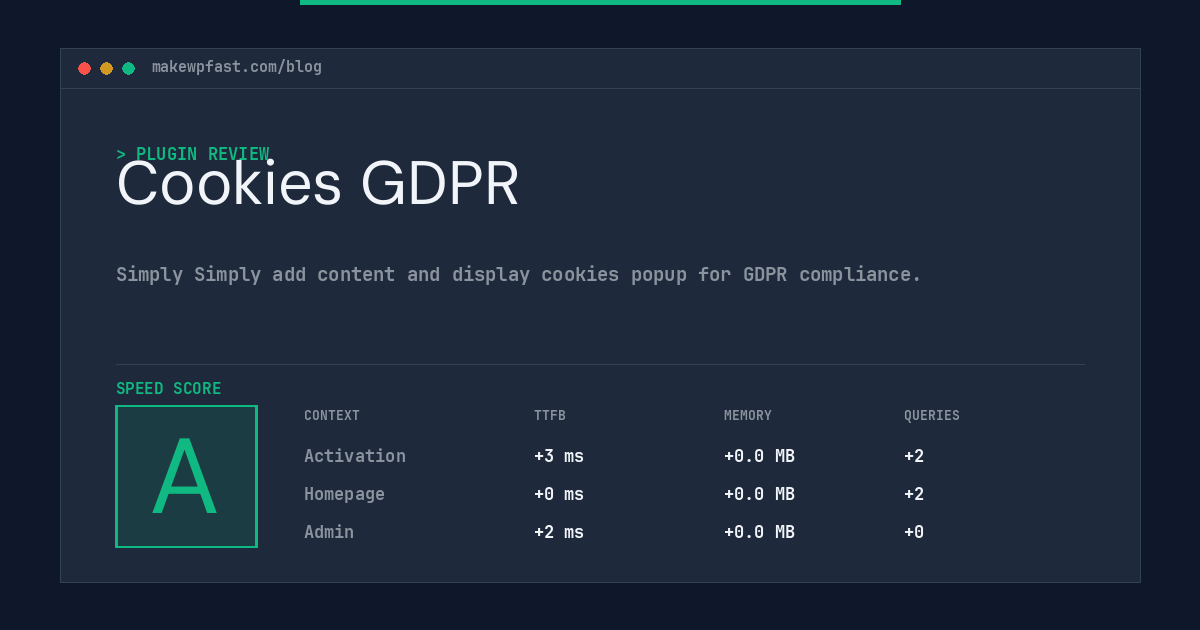
Task: Click the Homepage TTFB value +0 ms
Action: (x=559, y=494)
